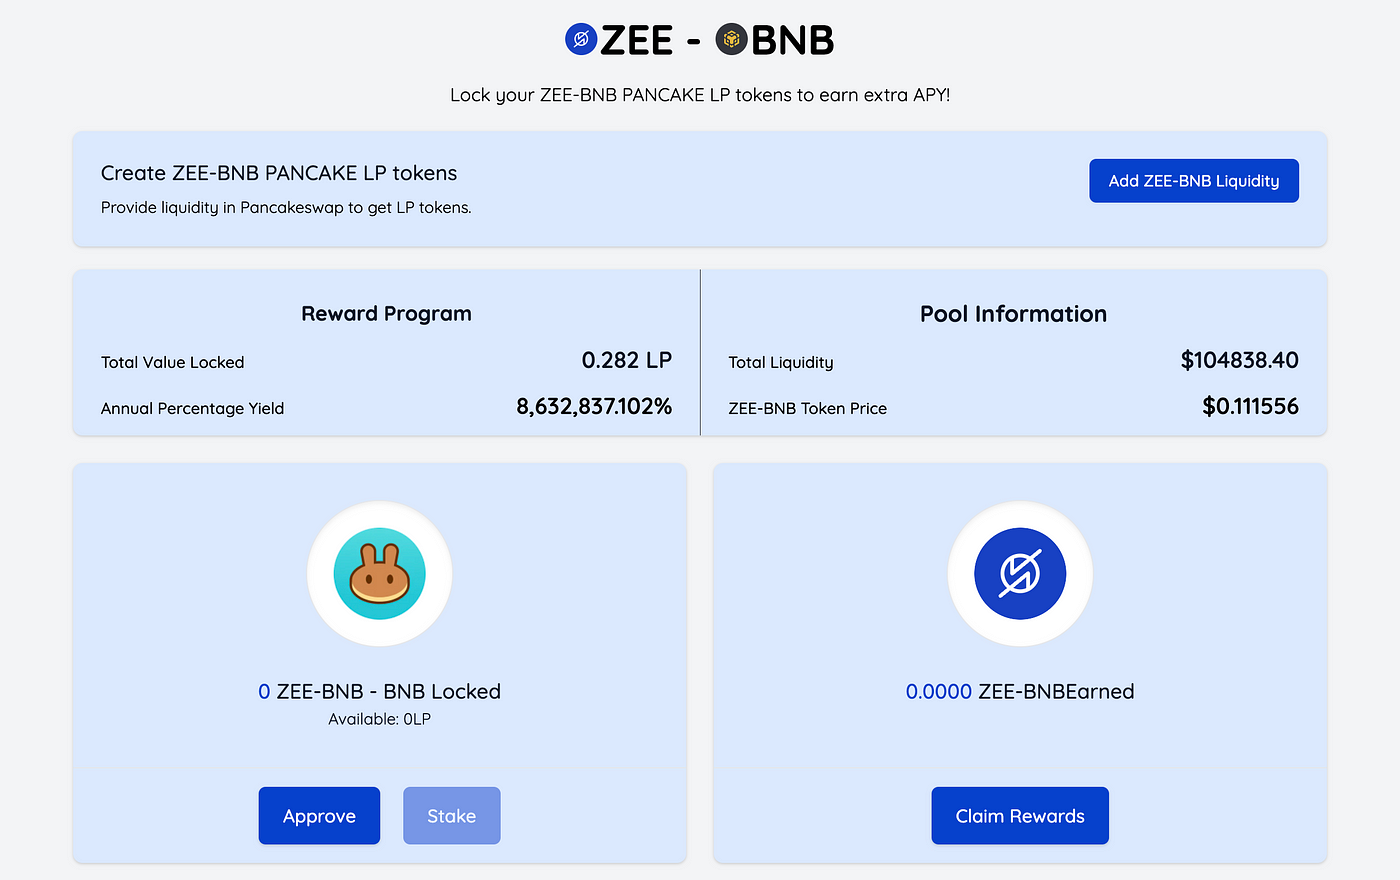This screenshot has width=1400, height=880.
Task: Click the ZEE title word in the header
Action: coord(636,40)
